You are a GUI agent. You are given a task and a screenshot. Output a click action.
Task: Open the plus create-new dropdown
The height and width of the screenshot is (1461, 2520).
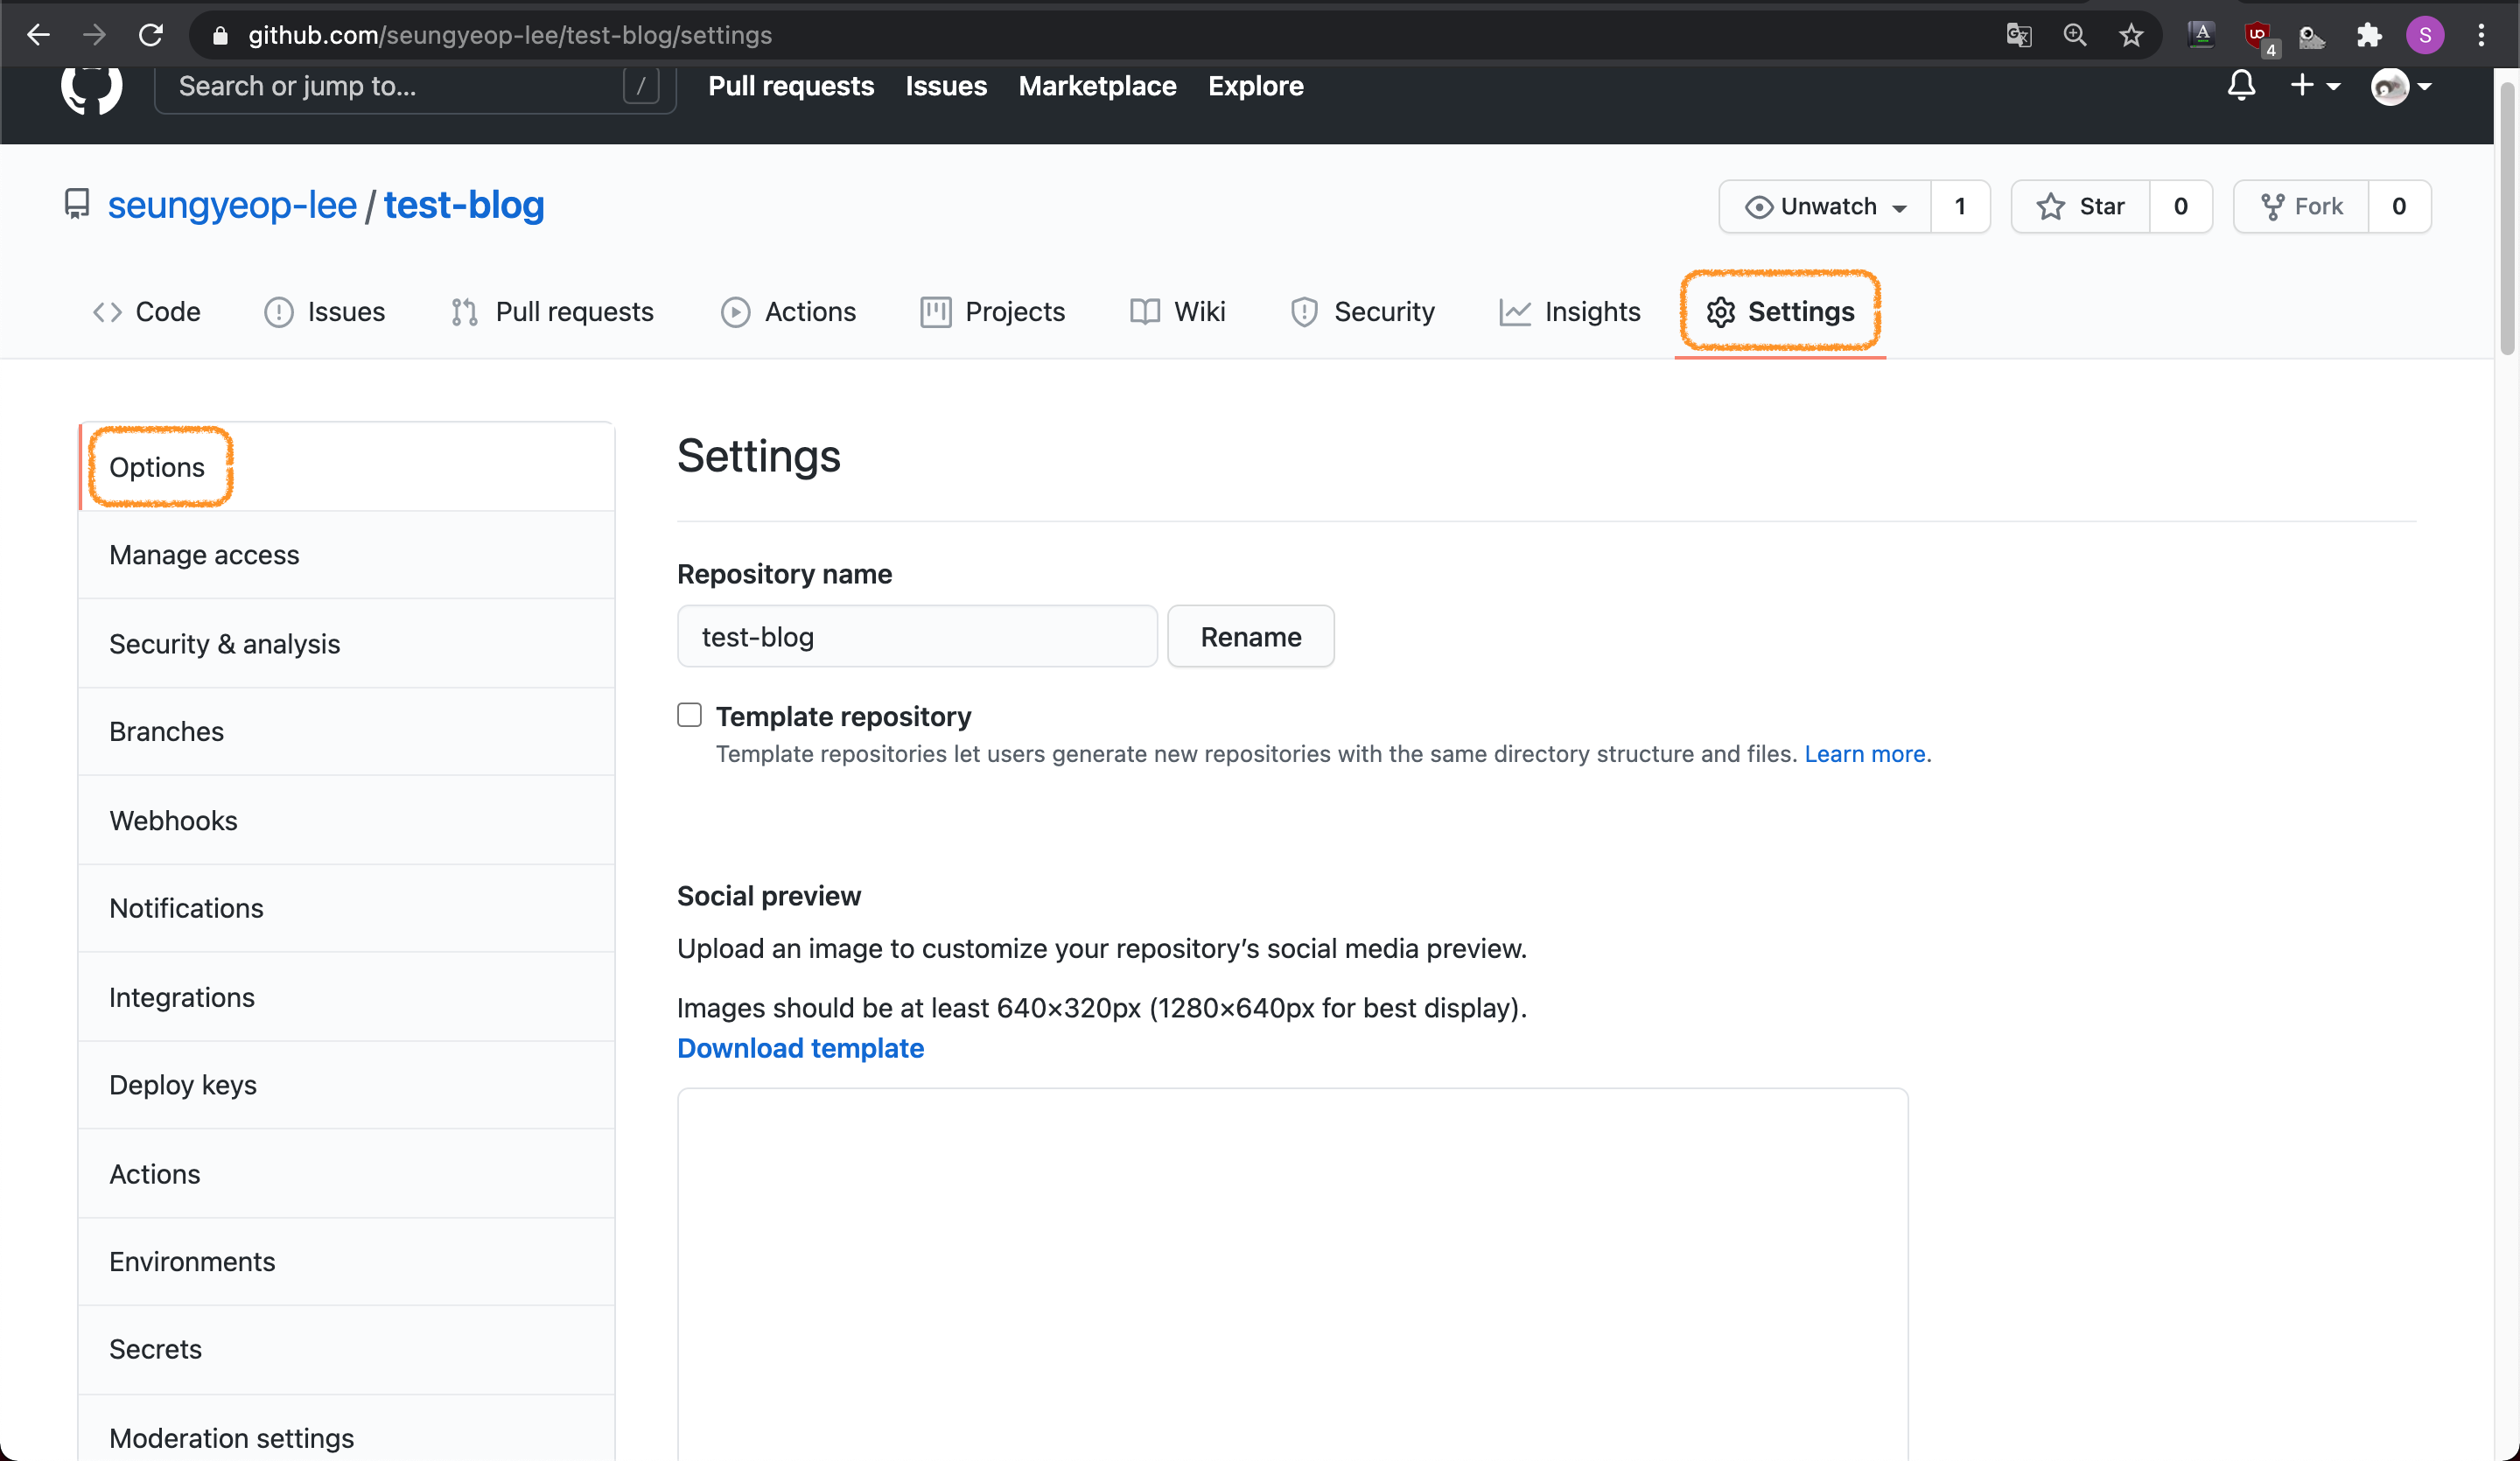pyautogui.click(x=2313, y=86)
